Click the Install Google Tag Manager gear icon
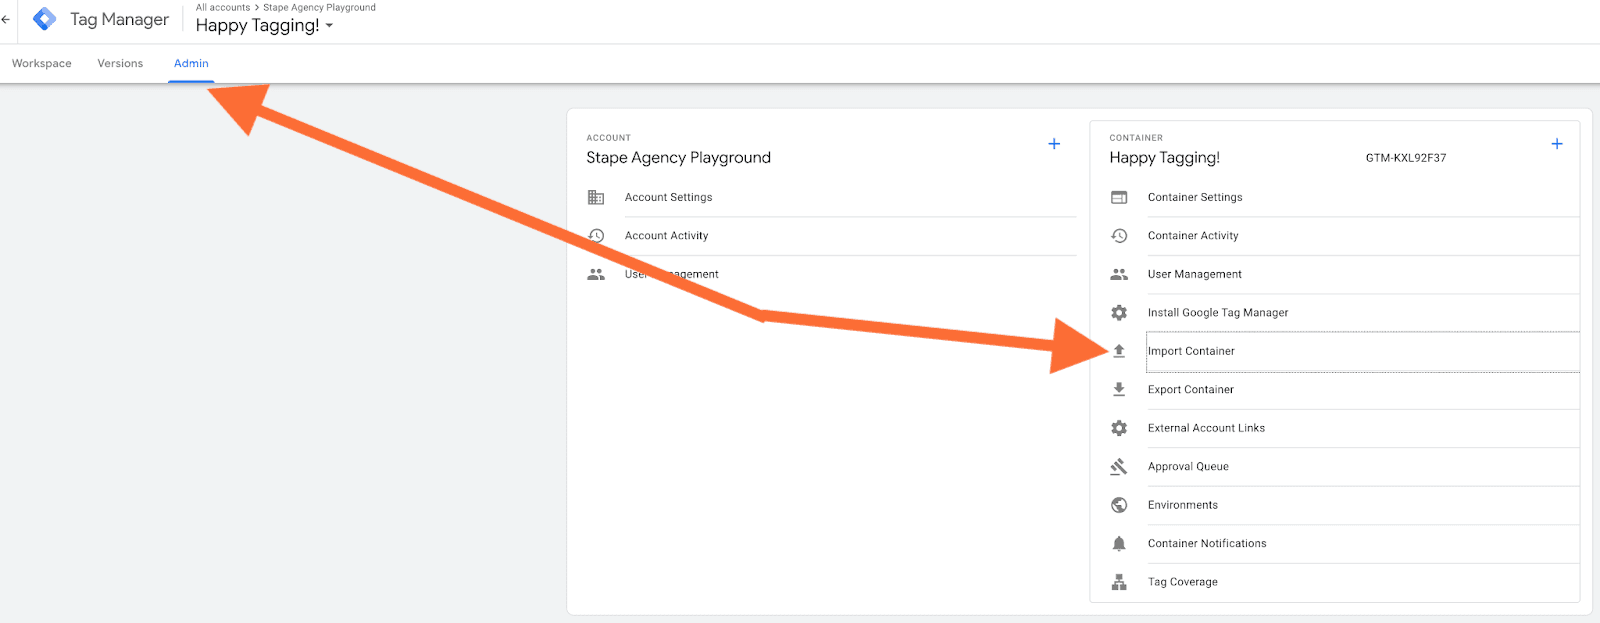The width and height of the screenshot is (1600, 623). (x=1119, y=313)
